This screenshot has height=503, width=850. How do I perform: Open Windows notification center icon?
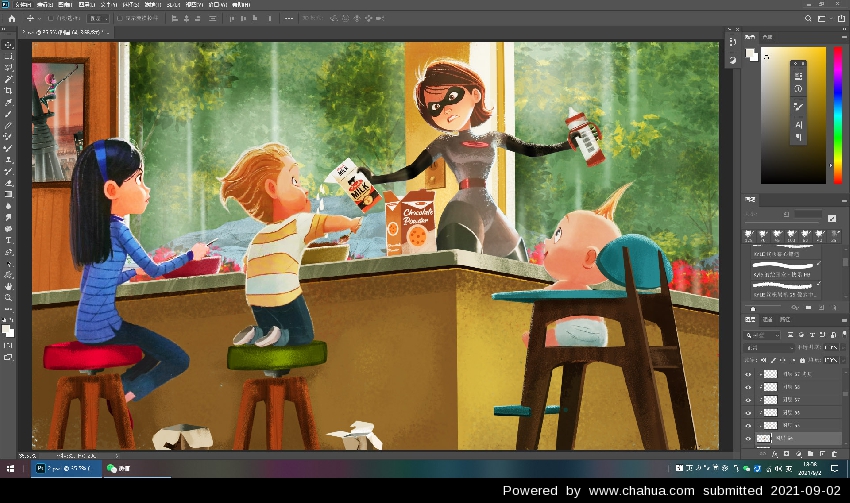[x=835, y=468]
